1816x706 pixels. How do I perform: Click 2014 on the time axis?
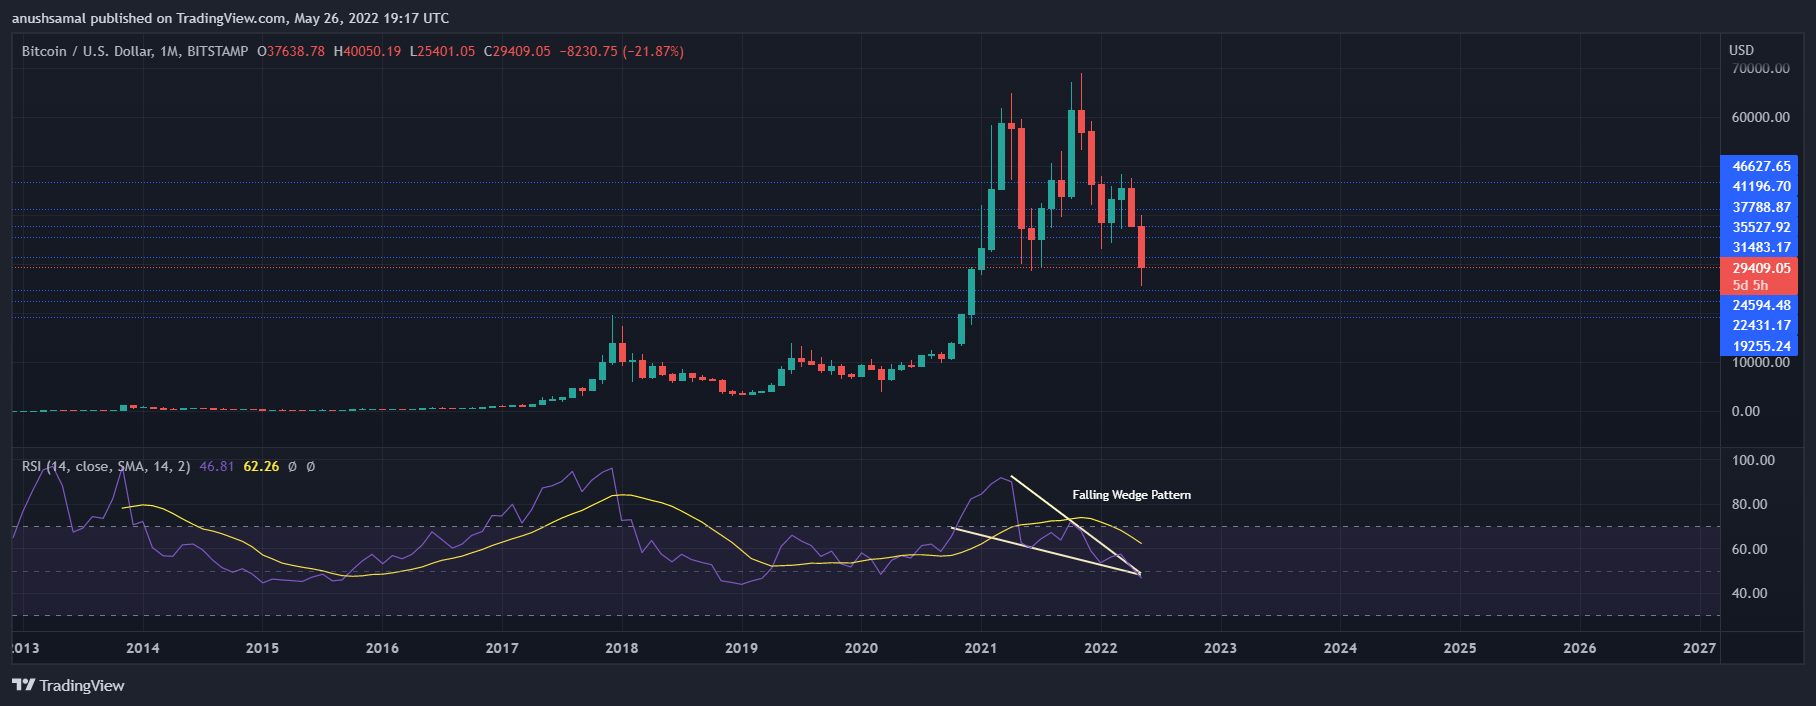tap(142, 648)
